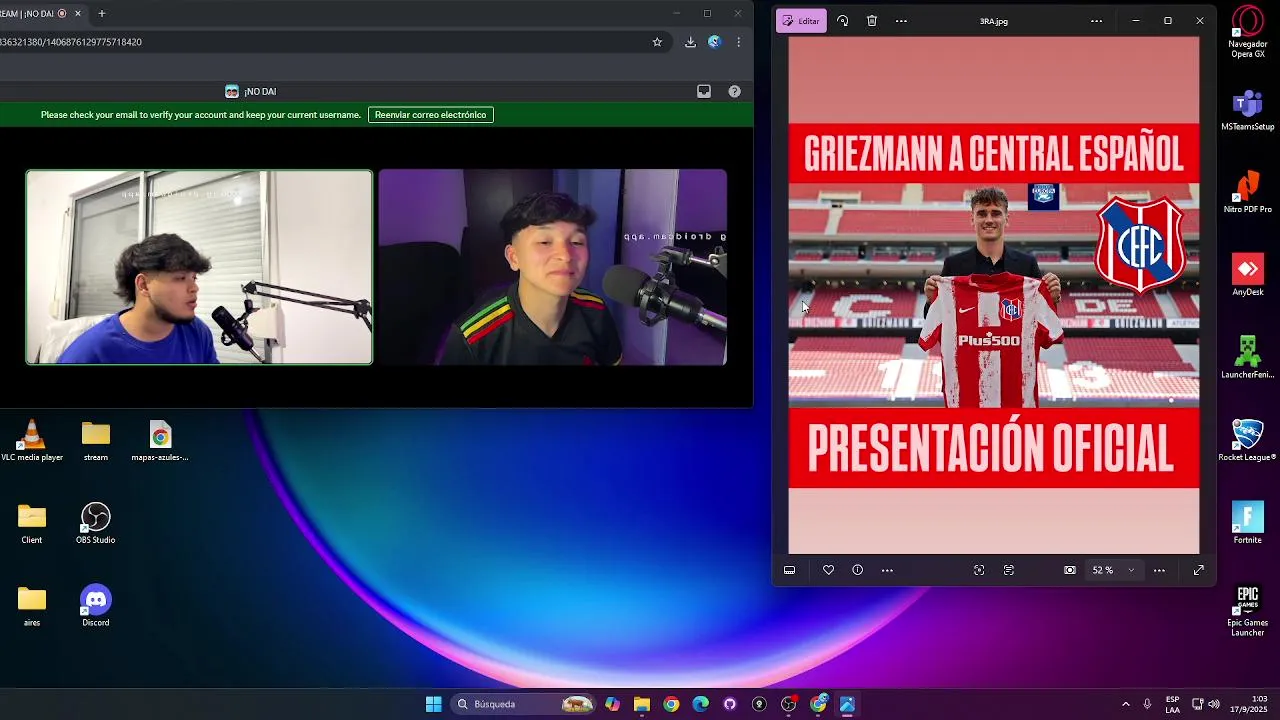Launch Discord from desktop shortcut
Screen dimensions: 1280x720
96,606
